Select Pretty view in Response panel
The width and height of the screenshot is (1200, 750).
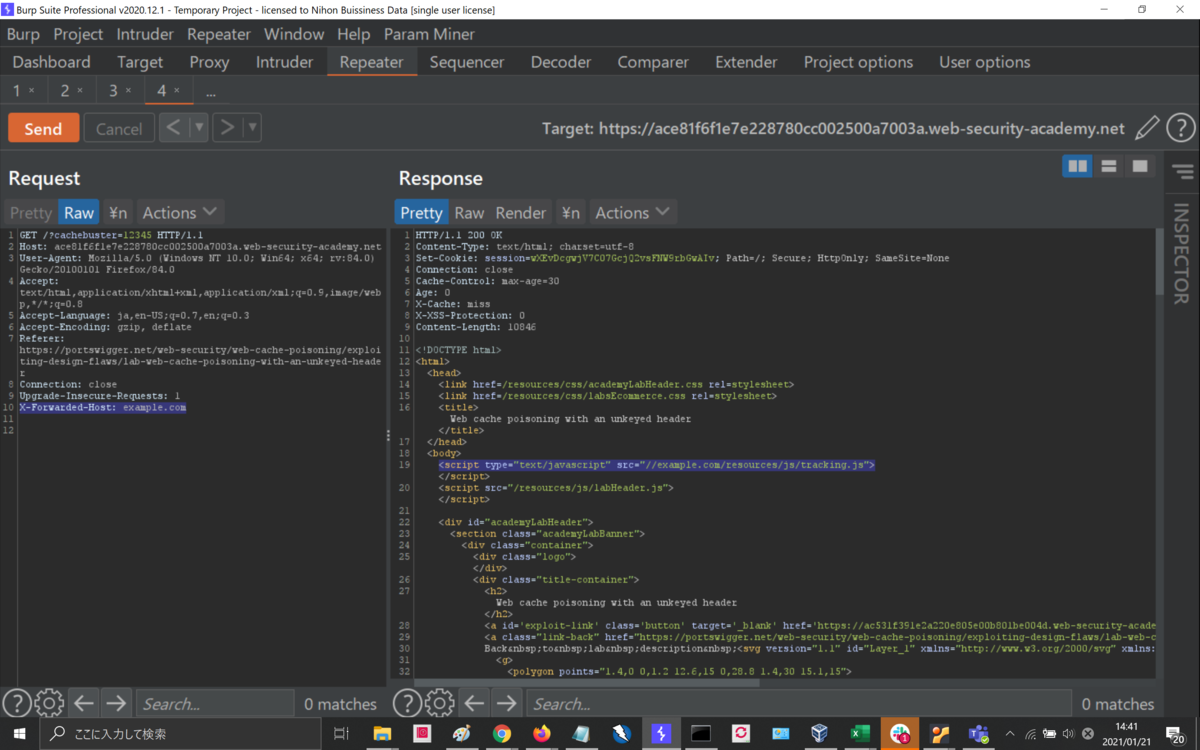click(421, 212)
